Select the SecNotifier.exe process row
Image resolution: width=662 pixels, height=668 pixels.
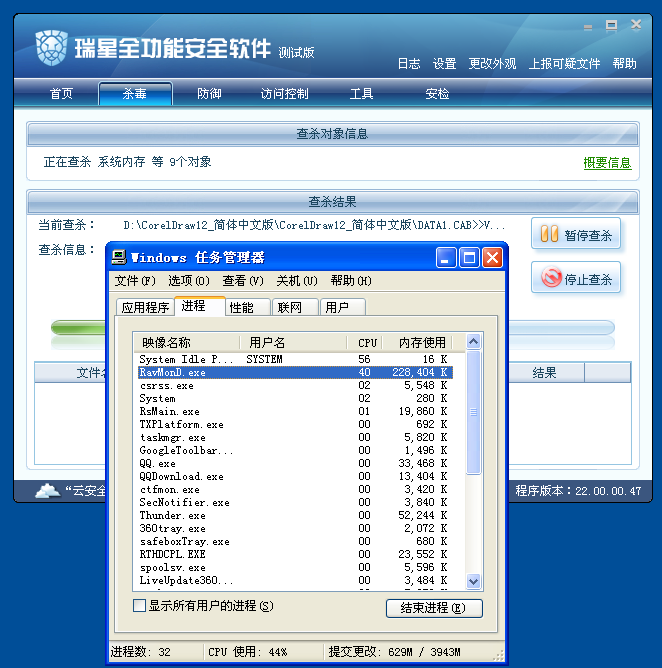(x=295, y=502)
